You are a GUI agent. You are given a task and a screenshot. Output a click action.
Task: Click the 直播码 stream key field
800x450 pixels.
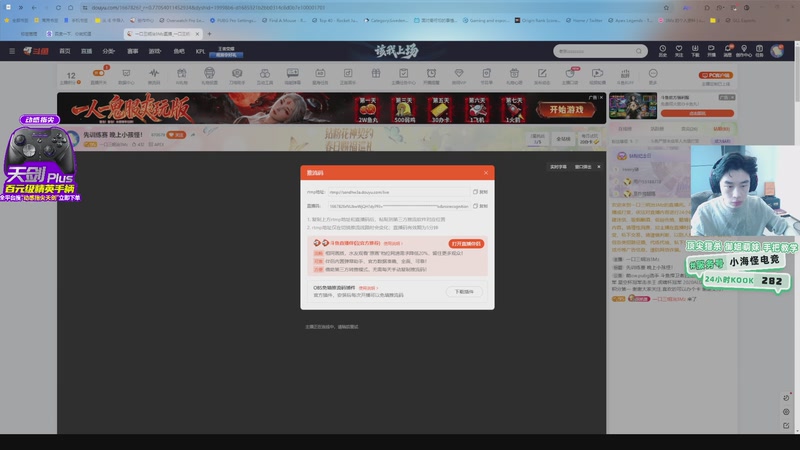pyautogui.click(x=398, y=206)
